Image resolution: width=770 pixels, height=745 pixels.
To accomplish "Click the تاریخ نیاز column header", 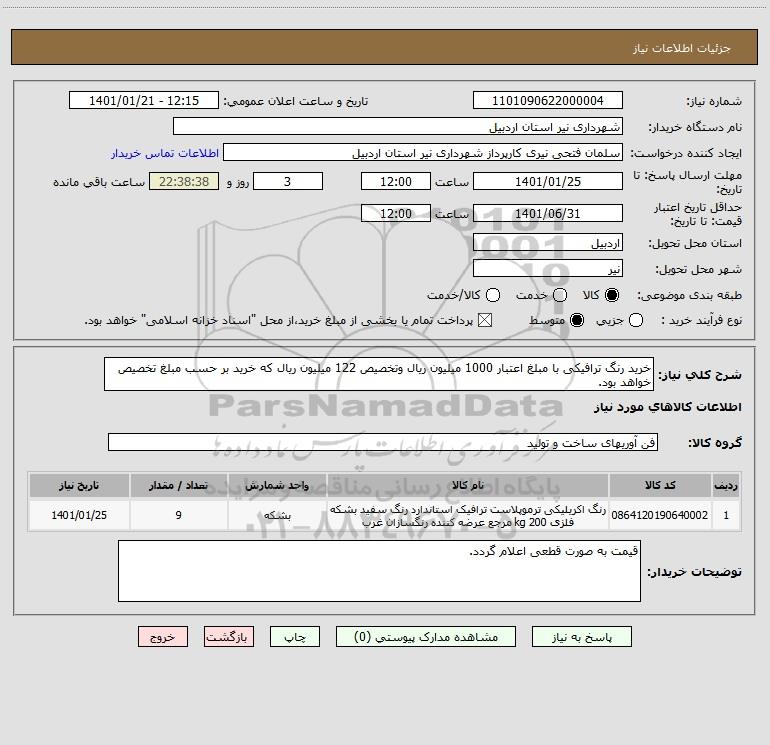I will tap(79, 485).
